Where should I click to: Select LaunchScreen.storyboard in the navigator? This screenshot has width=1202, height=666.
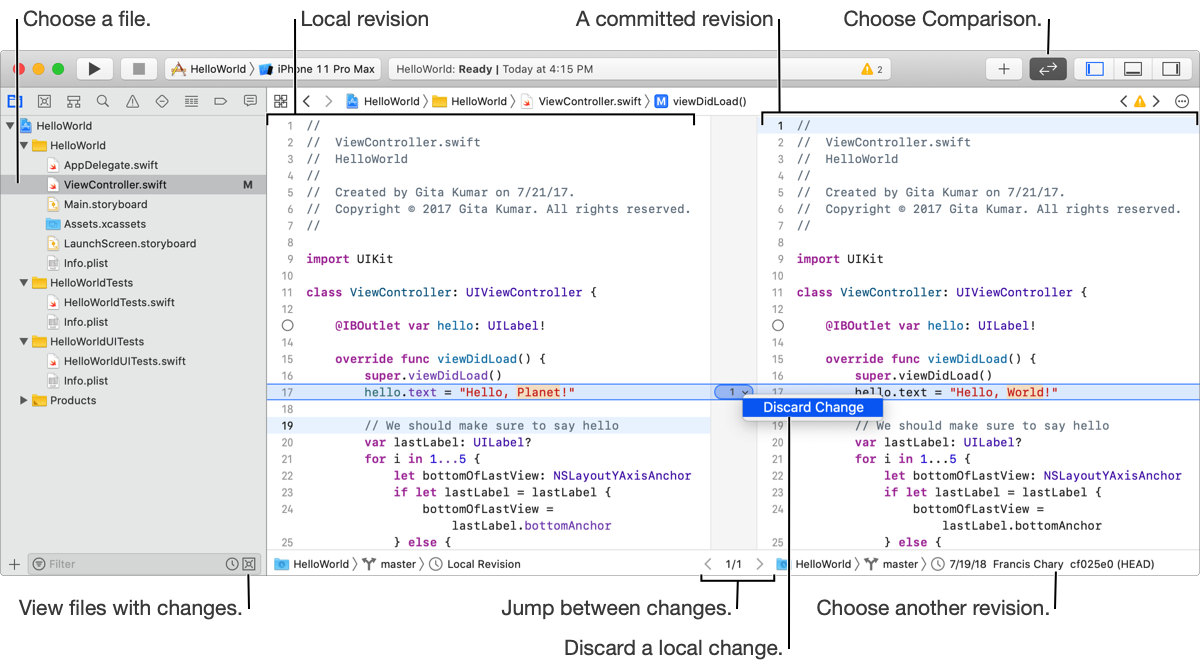click(130, 243)
